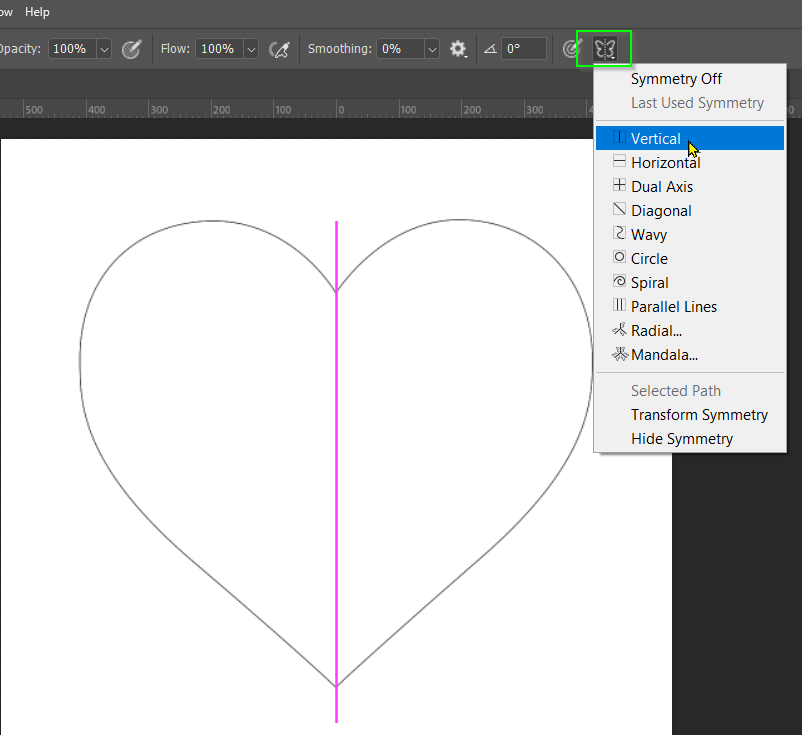This screenshot has height=735, width=802.
Task: Pick Wavy symmetry option
Action: pyautogui.click(x=648, y=235)
